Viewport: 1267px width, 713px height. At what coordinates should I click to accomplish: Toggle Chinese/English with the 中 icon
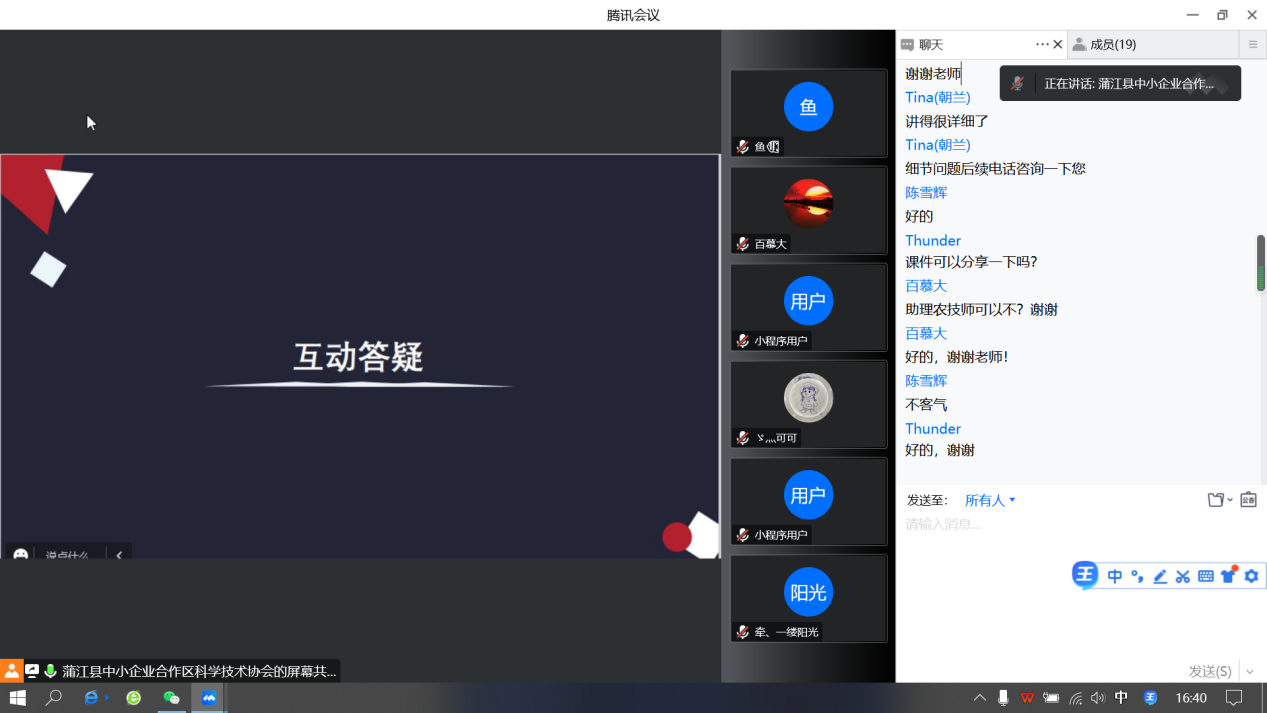click(x=1114, y=577)
